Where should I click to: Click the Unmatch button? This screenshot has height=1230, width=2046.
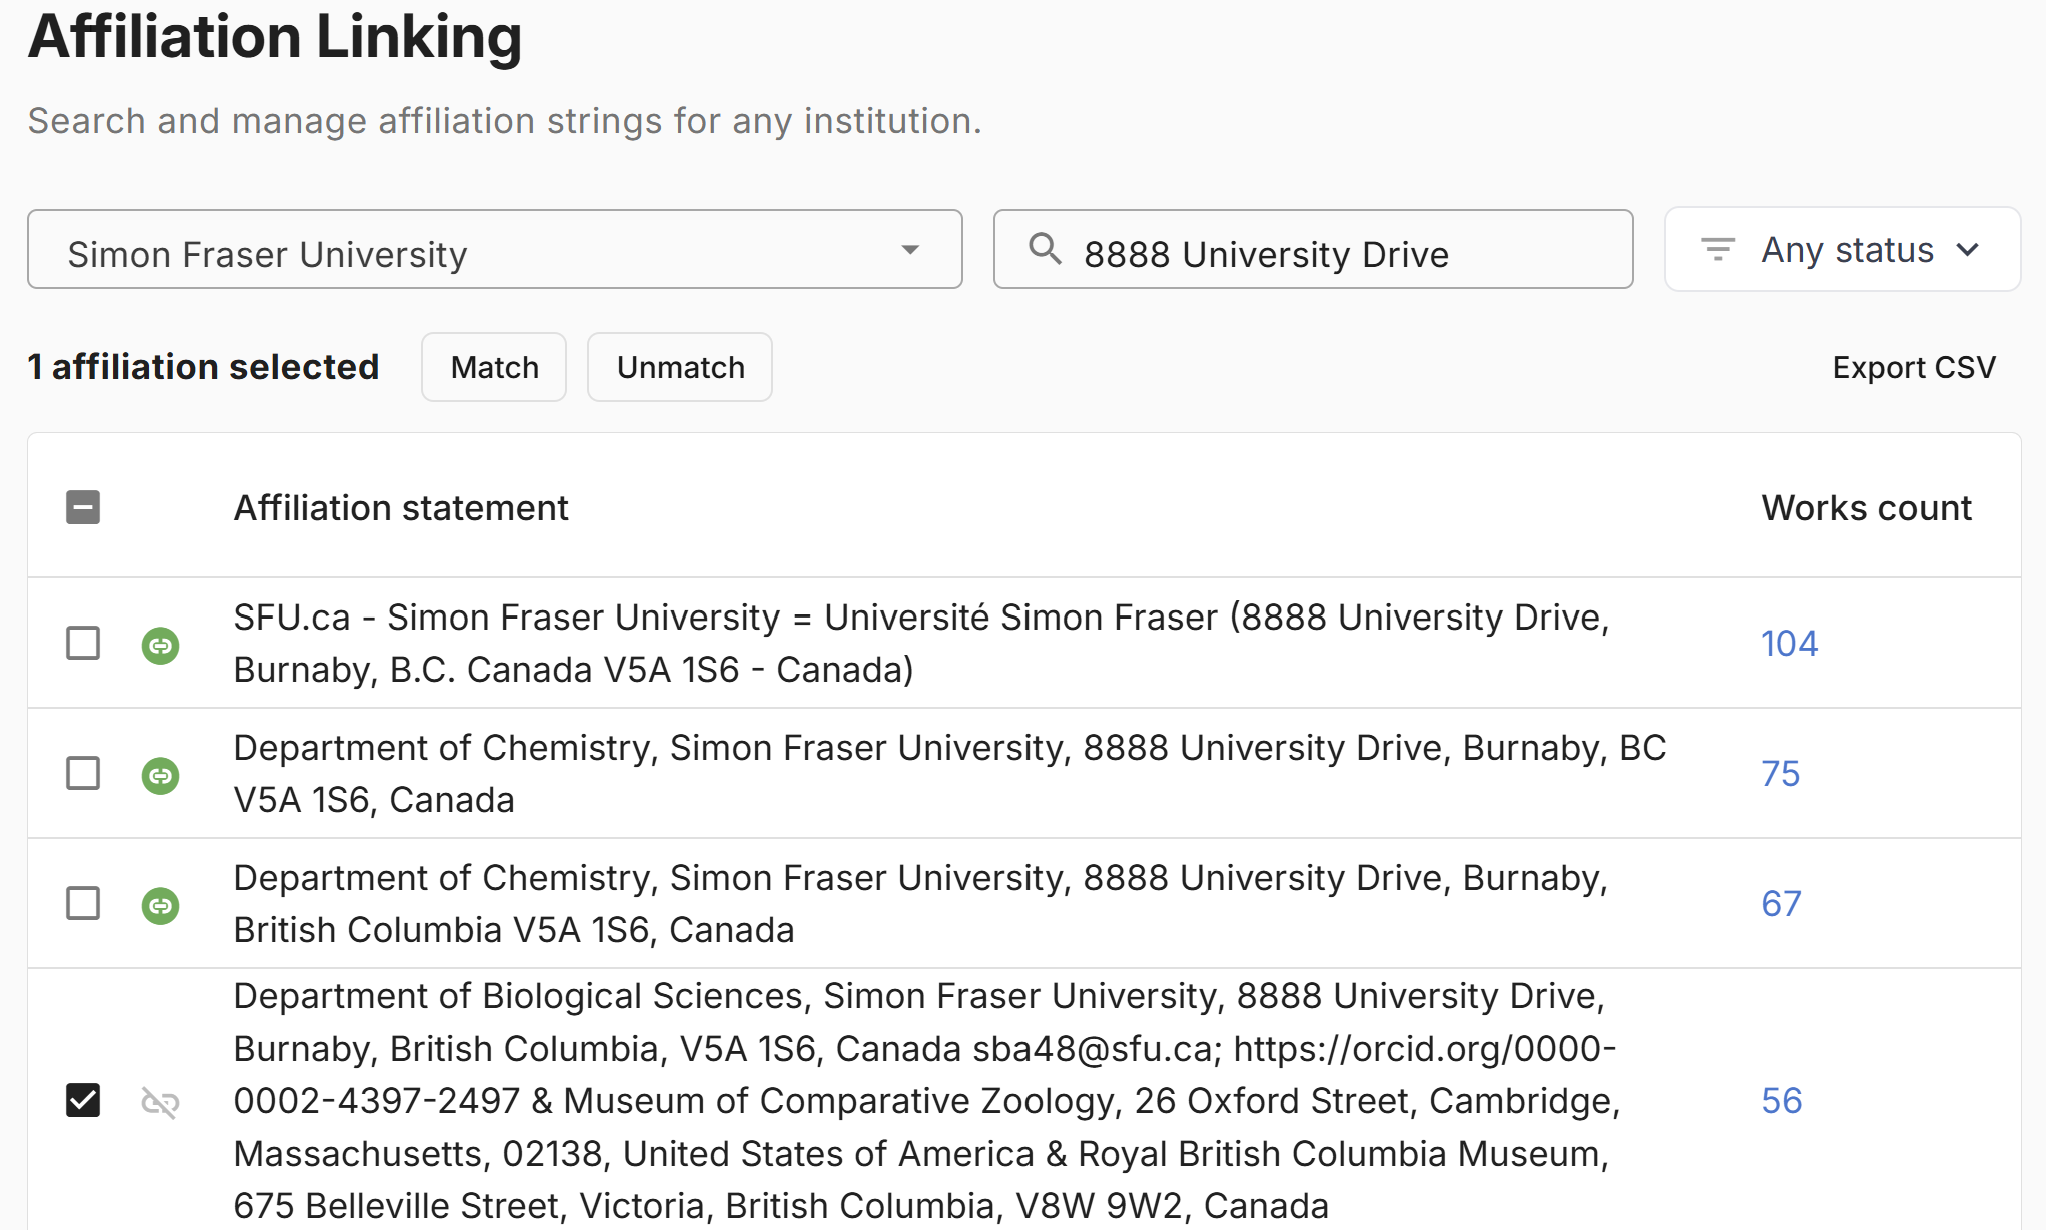(x=680, y=367)
